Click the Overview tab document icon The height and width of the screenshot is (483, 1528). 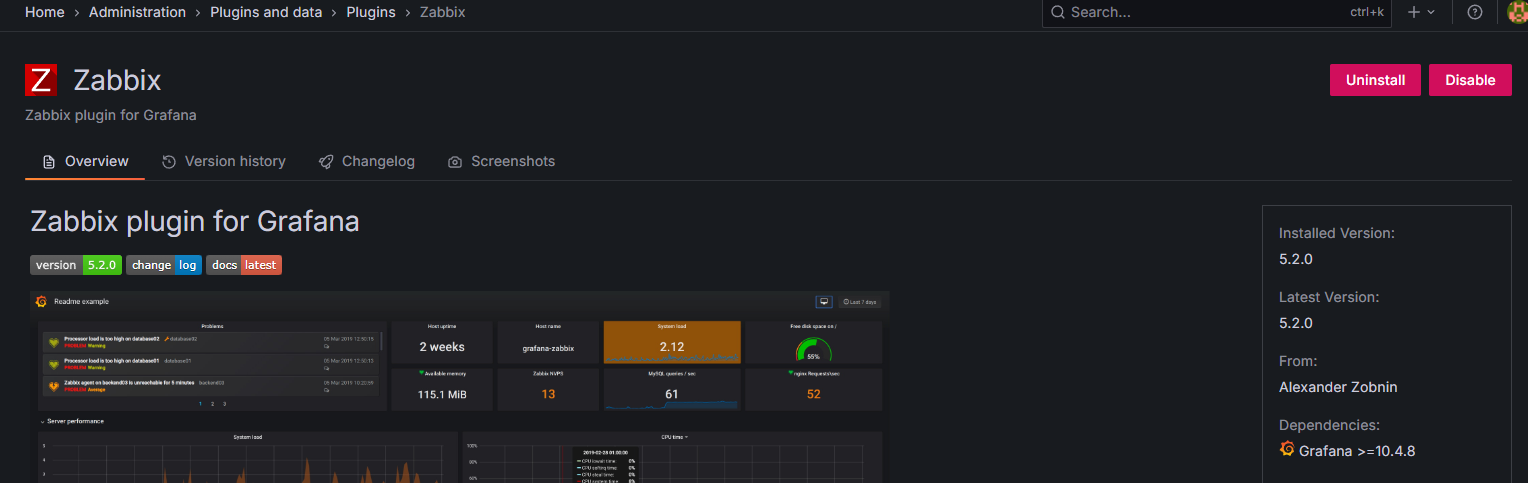tap(49, 162)
